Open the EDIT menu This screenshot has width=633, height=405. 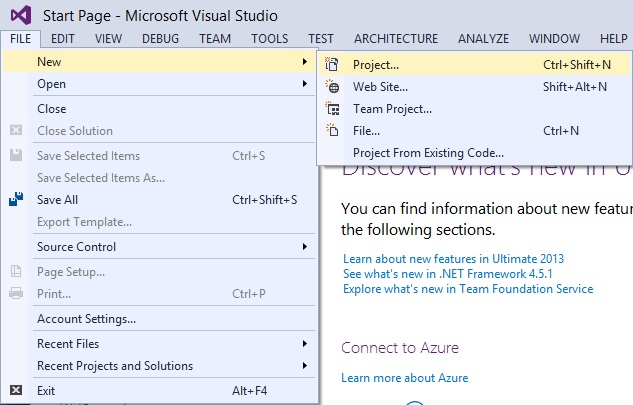point(63,39)
